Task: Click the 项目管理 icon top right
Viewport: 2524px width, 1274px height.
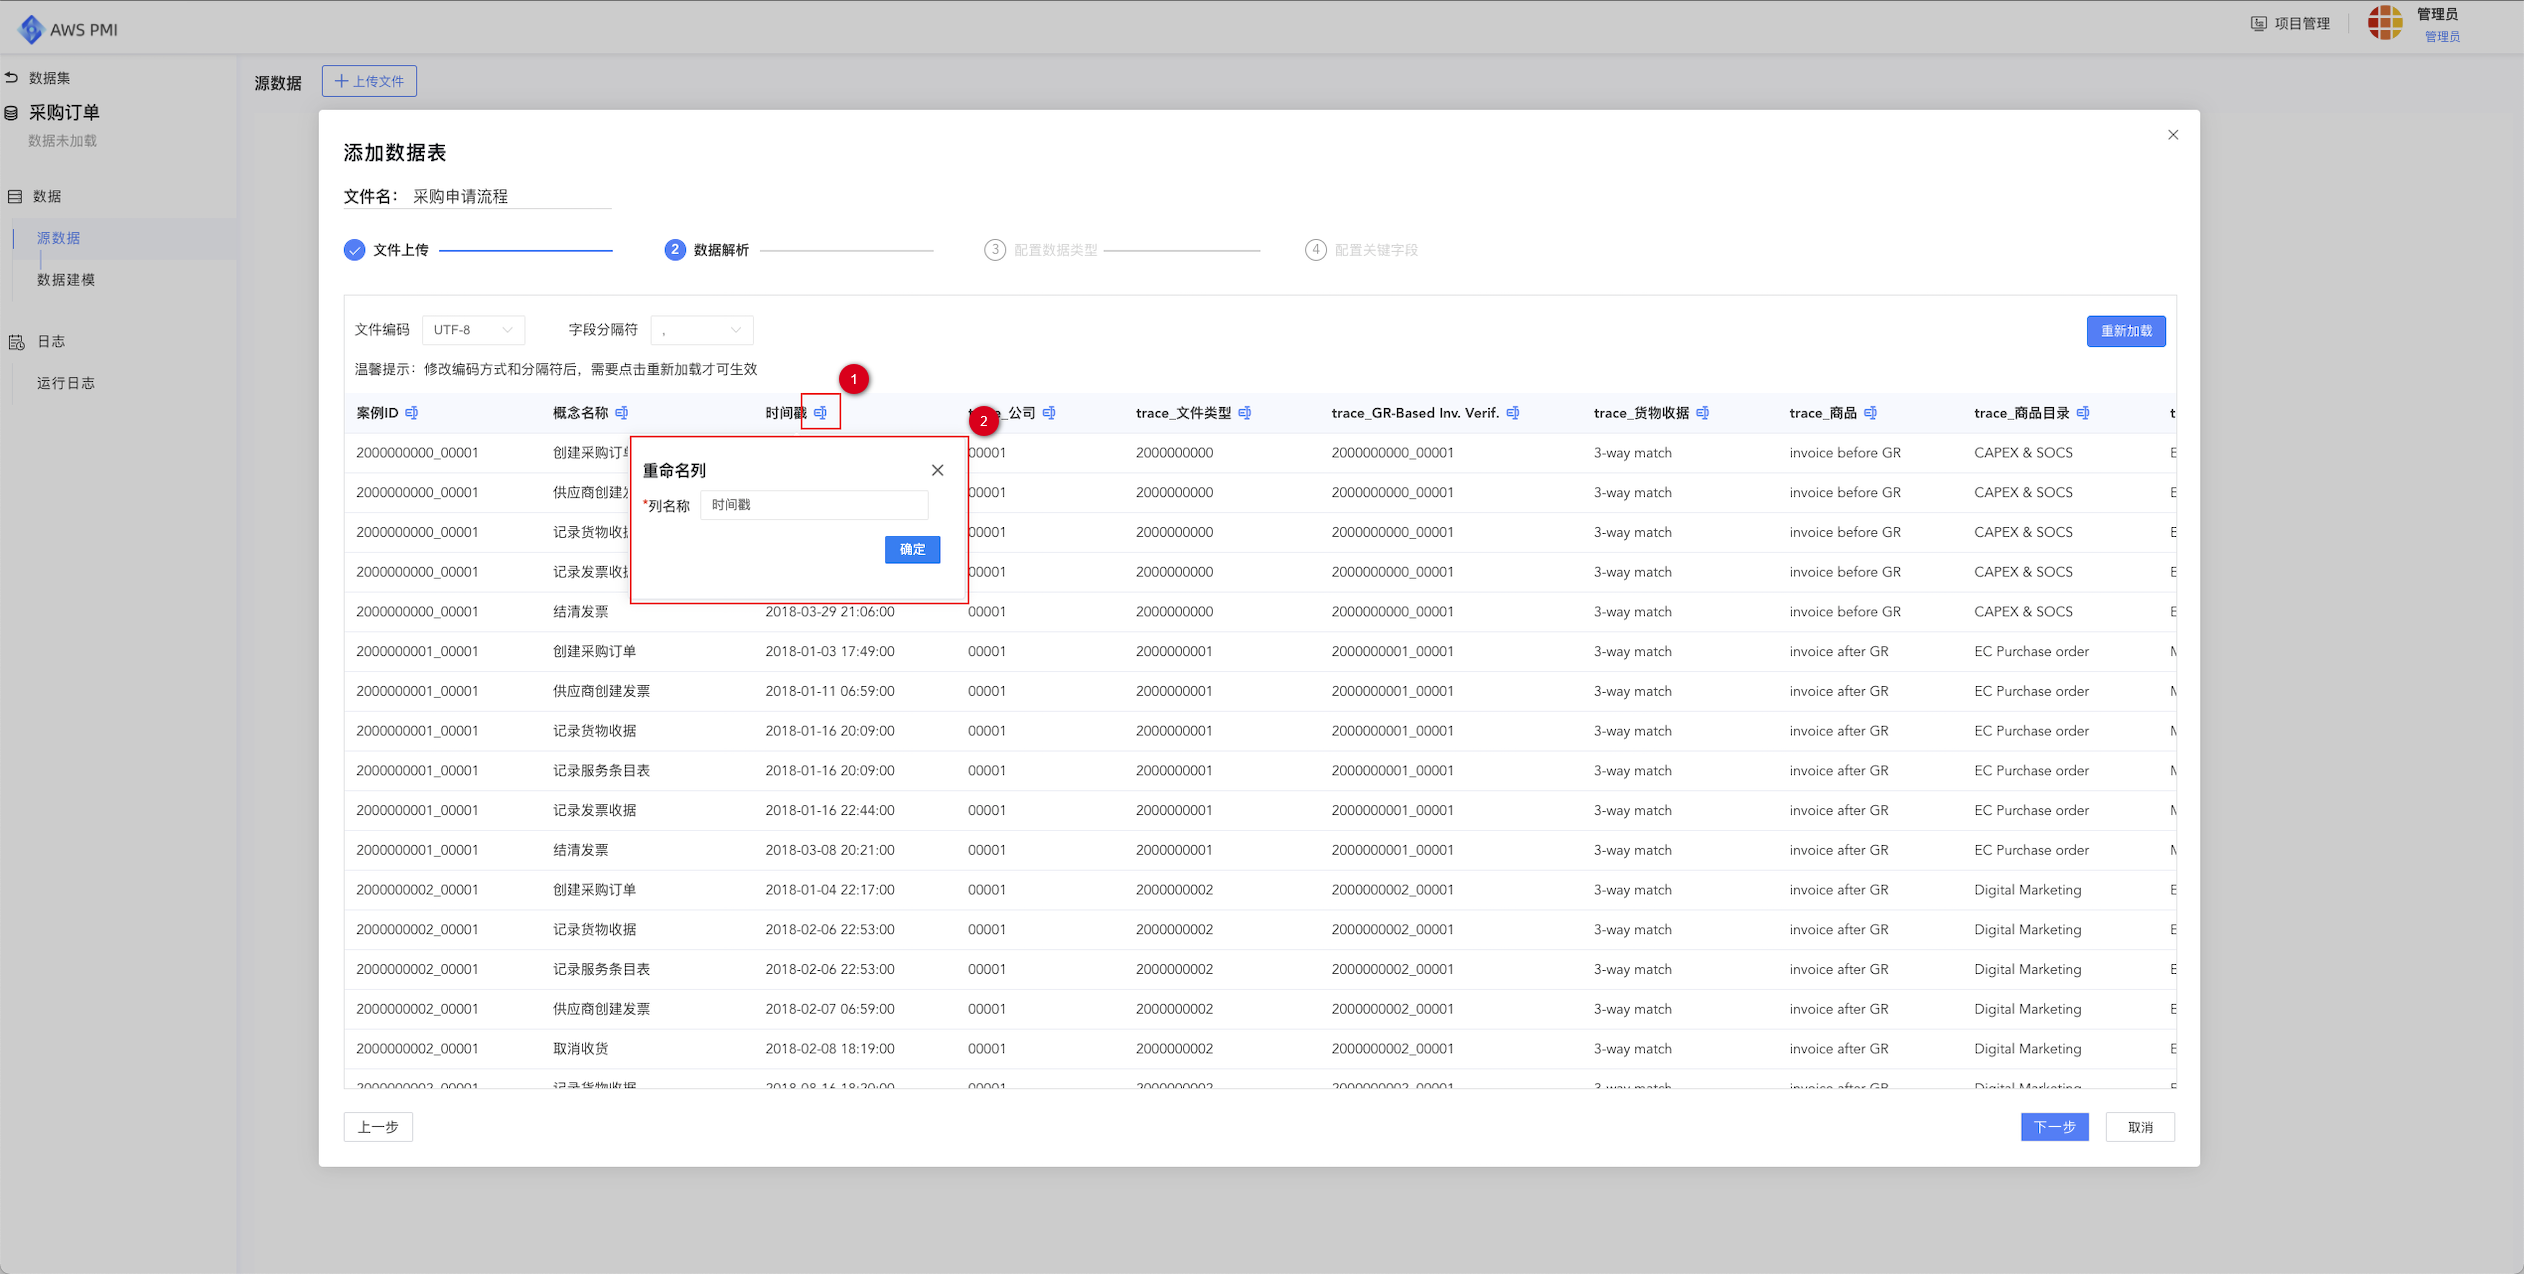Action: coord(2258,23)
